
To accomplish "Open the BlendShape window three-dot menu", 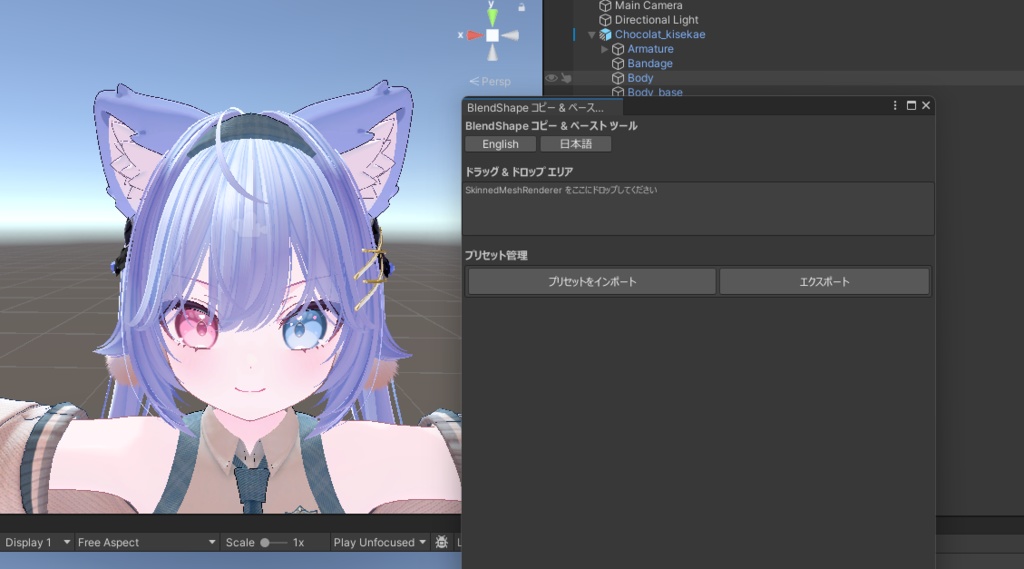I will tap(895, 105).
